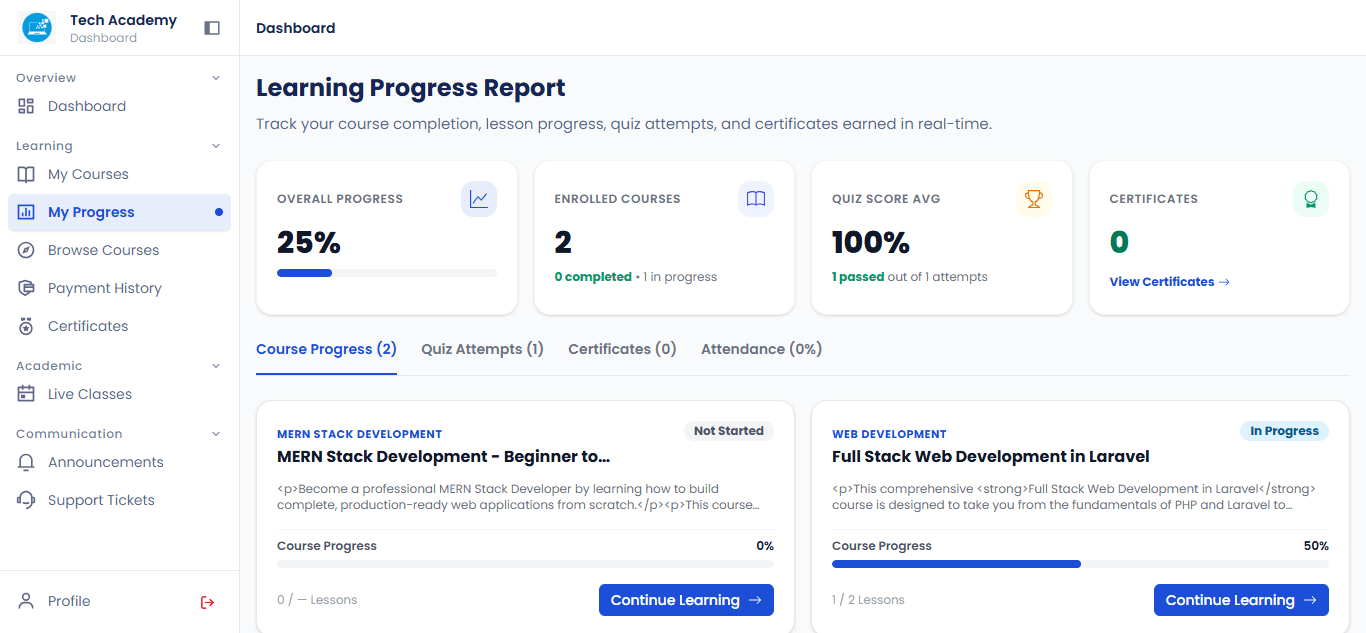The height and width of the screenshot is (633, 1366).
Task: Click the Tech Academy logo icon
Action: point(38,28)
